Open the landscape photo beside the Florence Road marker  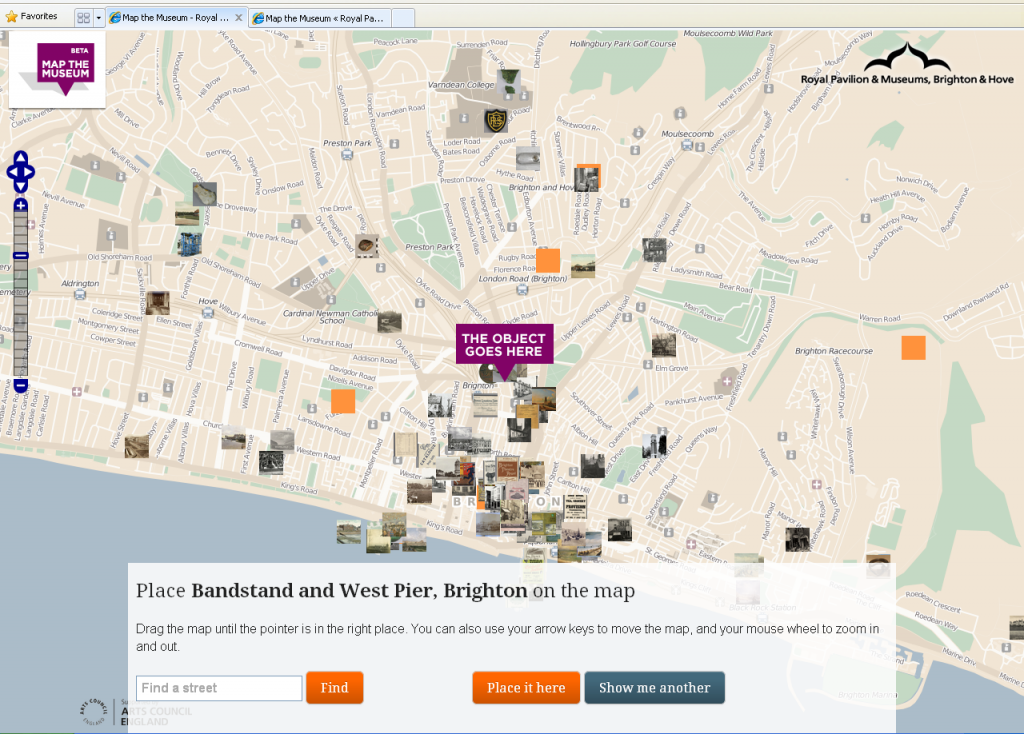[583, 266]
